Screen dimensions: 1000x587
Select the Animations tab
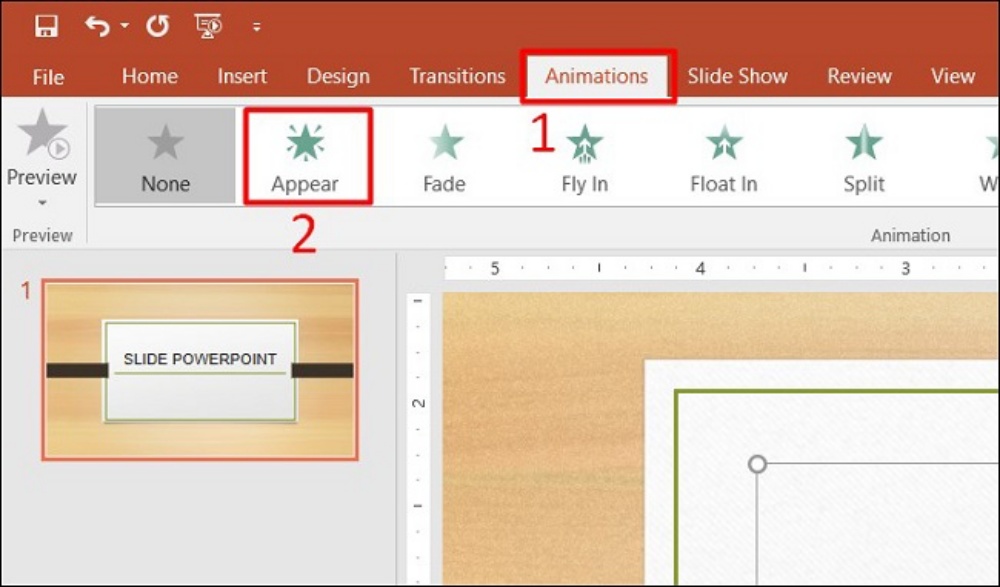click(x=596, y=76)
